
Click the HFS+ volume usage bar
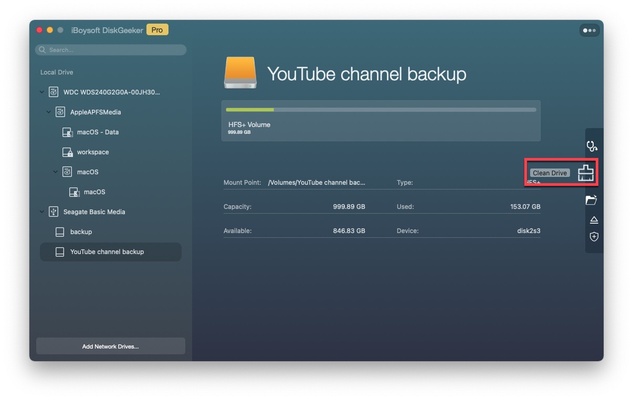(x=380, y=110)
